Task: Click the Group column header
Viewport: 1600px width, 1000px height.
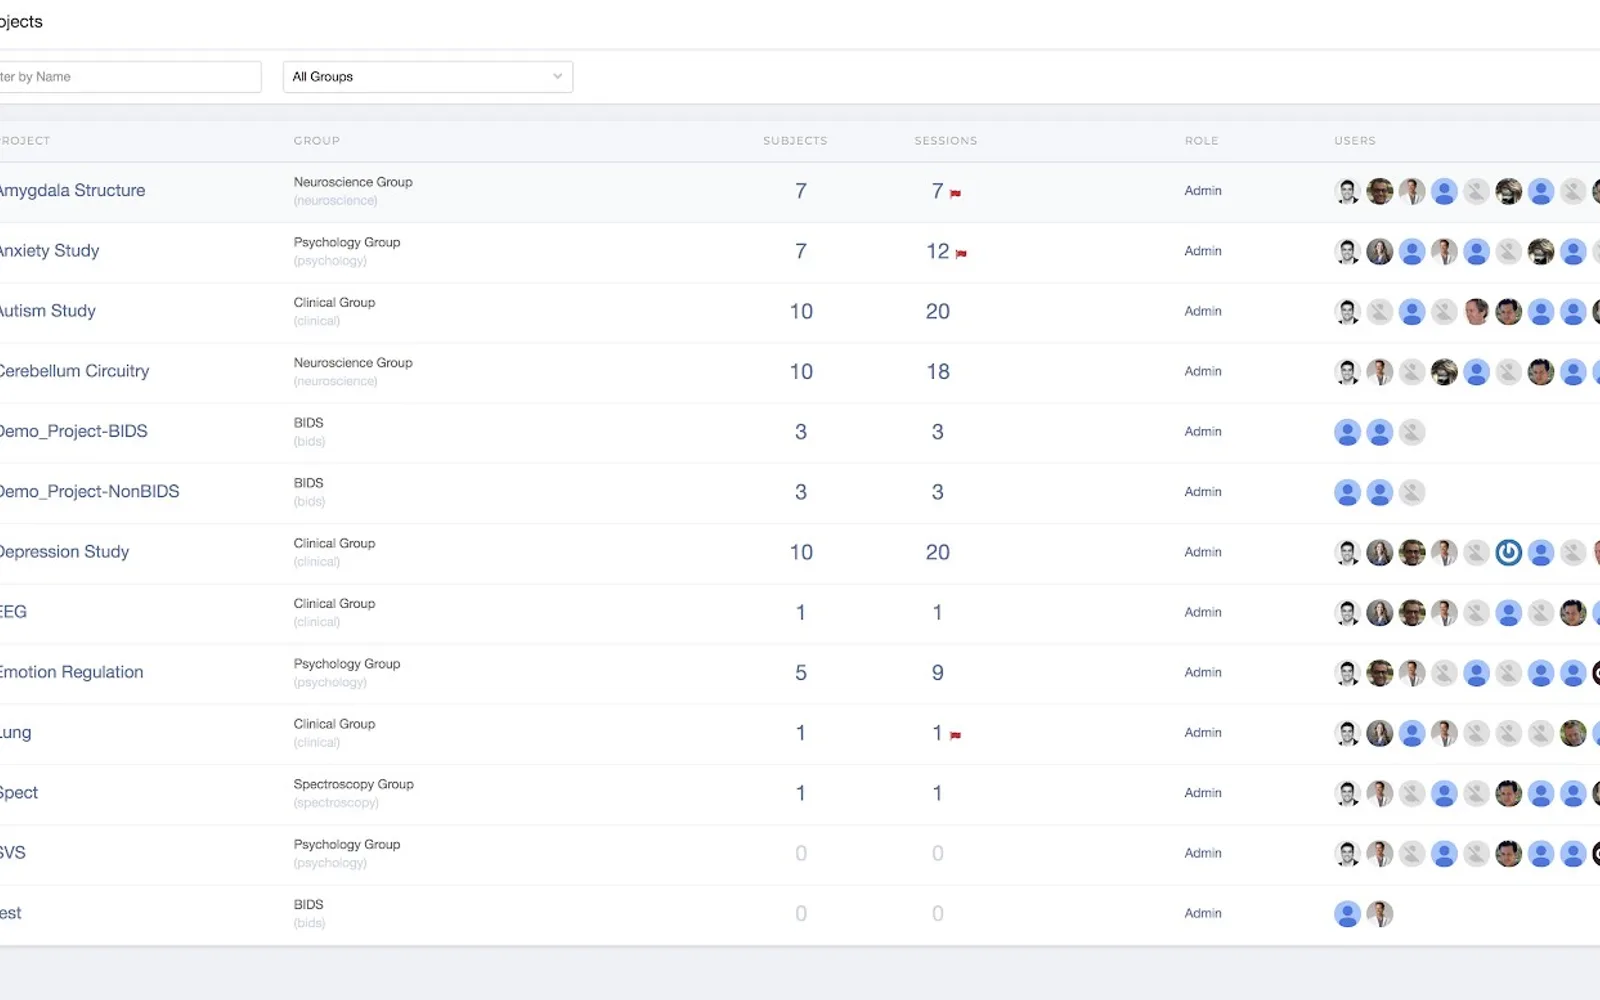Action: 317,141
